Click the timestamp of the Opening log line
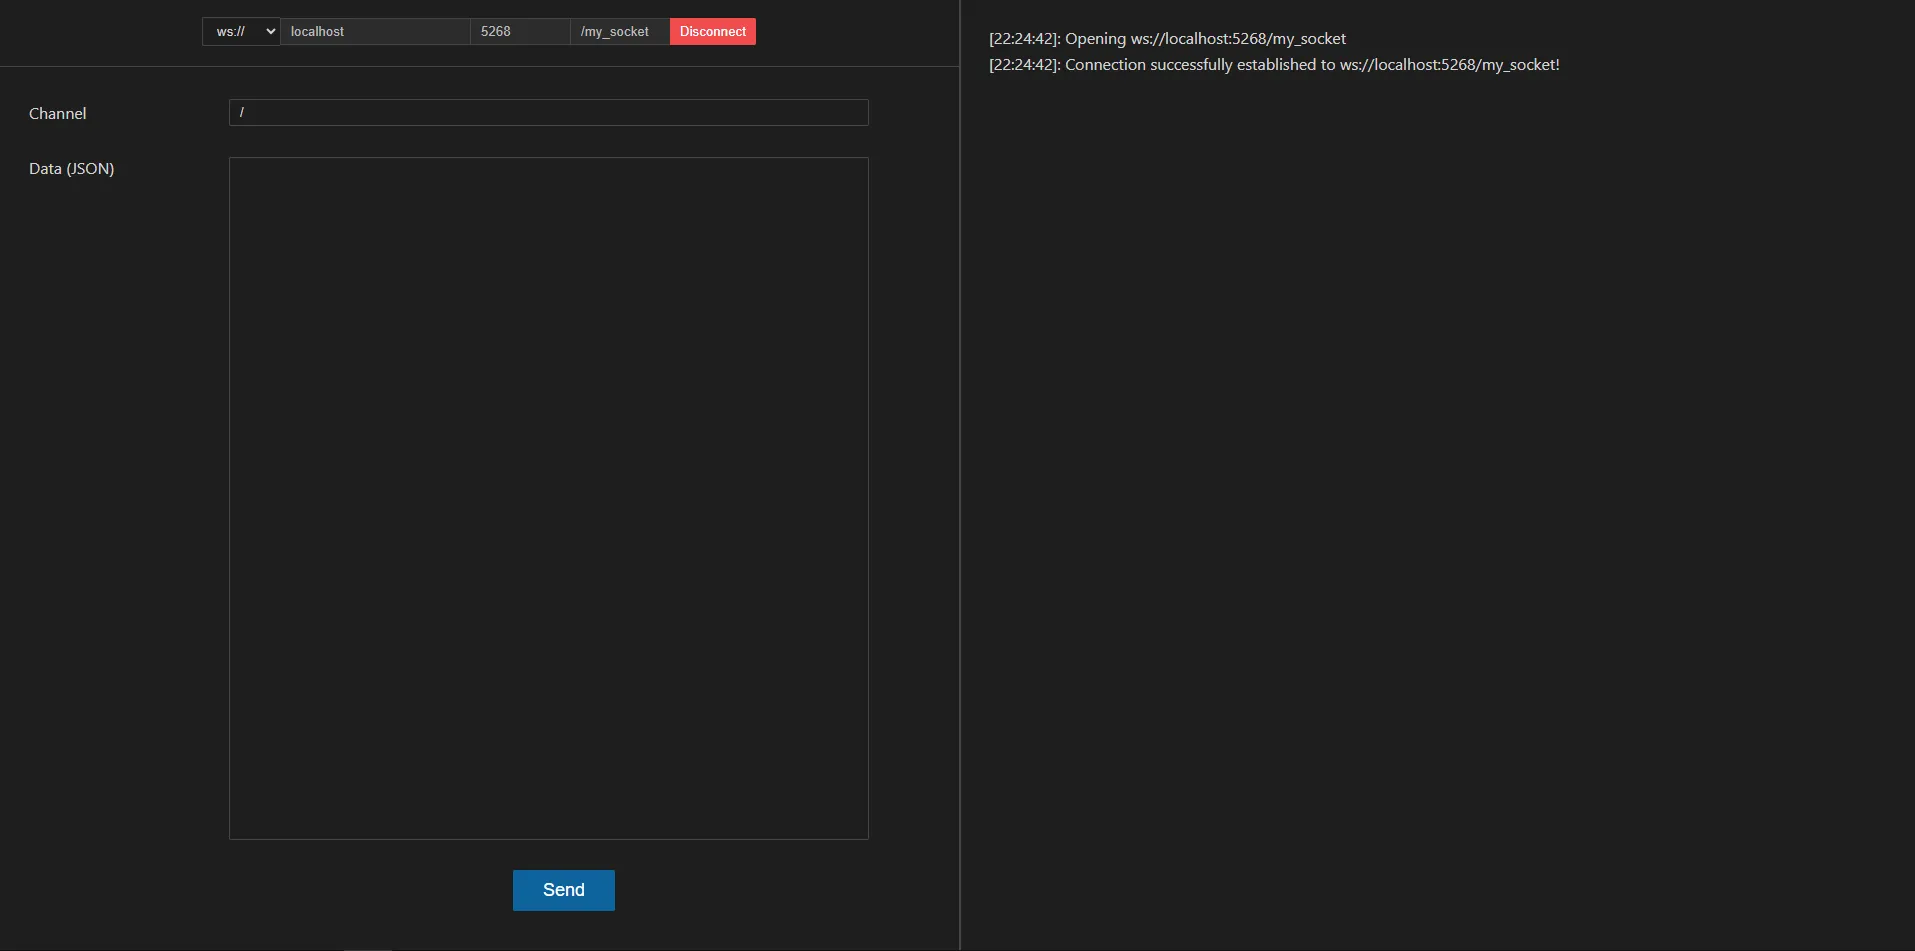Image resolution: width=1915 pixels, height=951 pixels. pos(1024,39)
